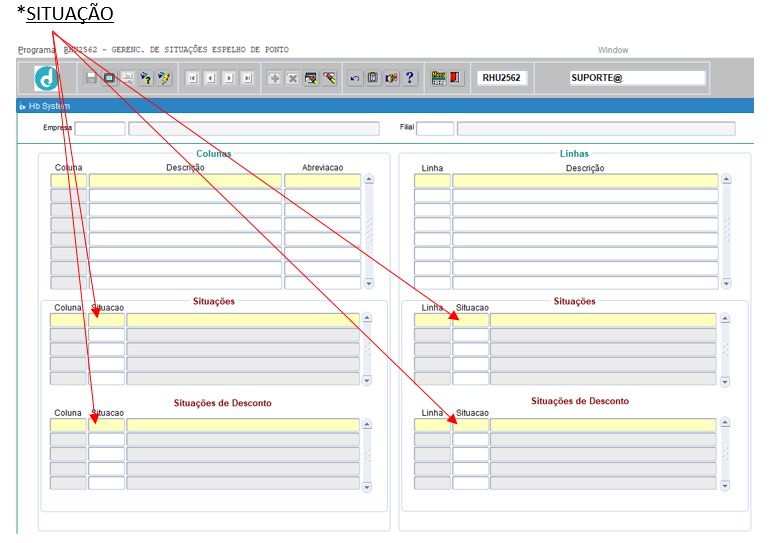Click down arrow of Linhas Situações de Desconto
The width and height of the screenshot is (776, 543).
(725, 486)
